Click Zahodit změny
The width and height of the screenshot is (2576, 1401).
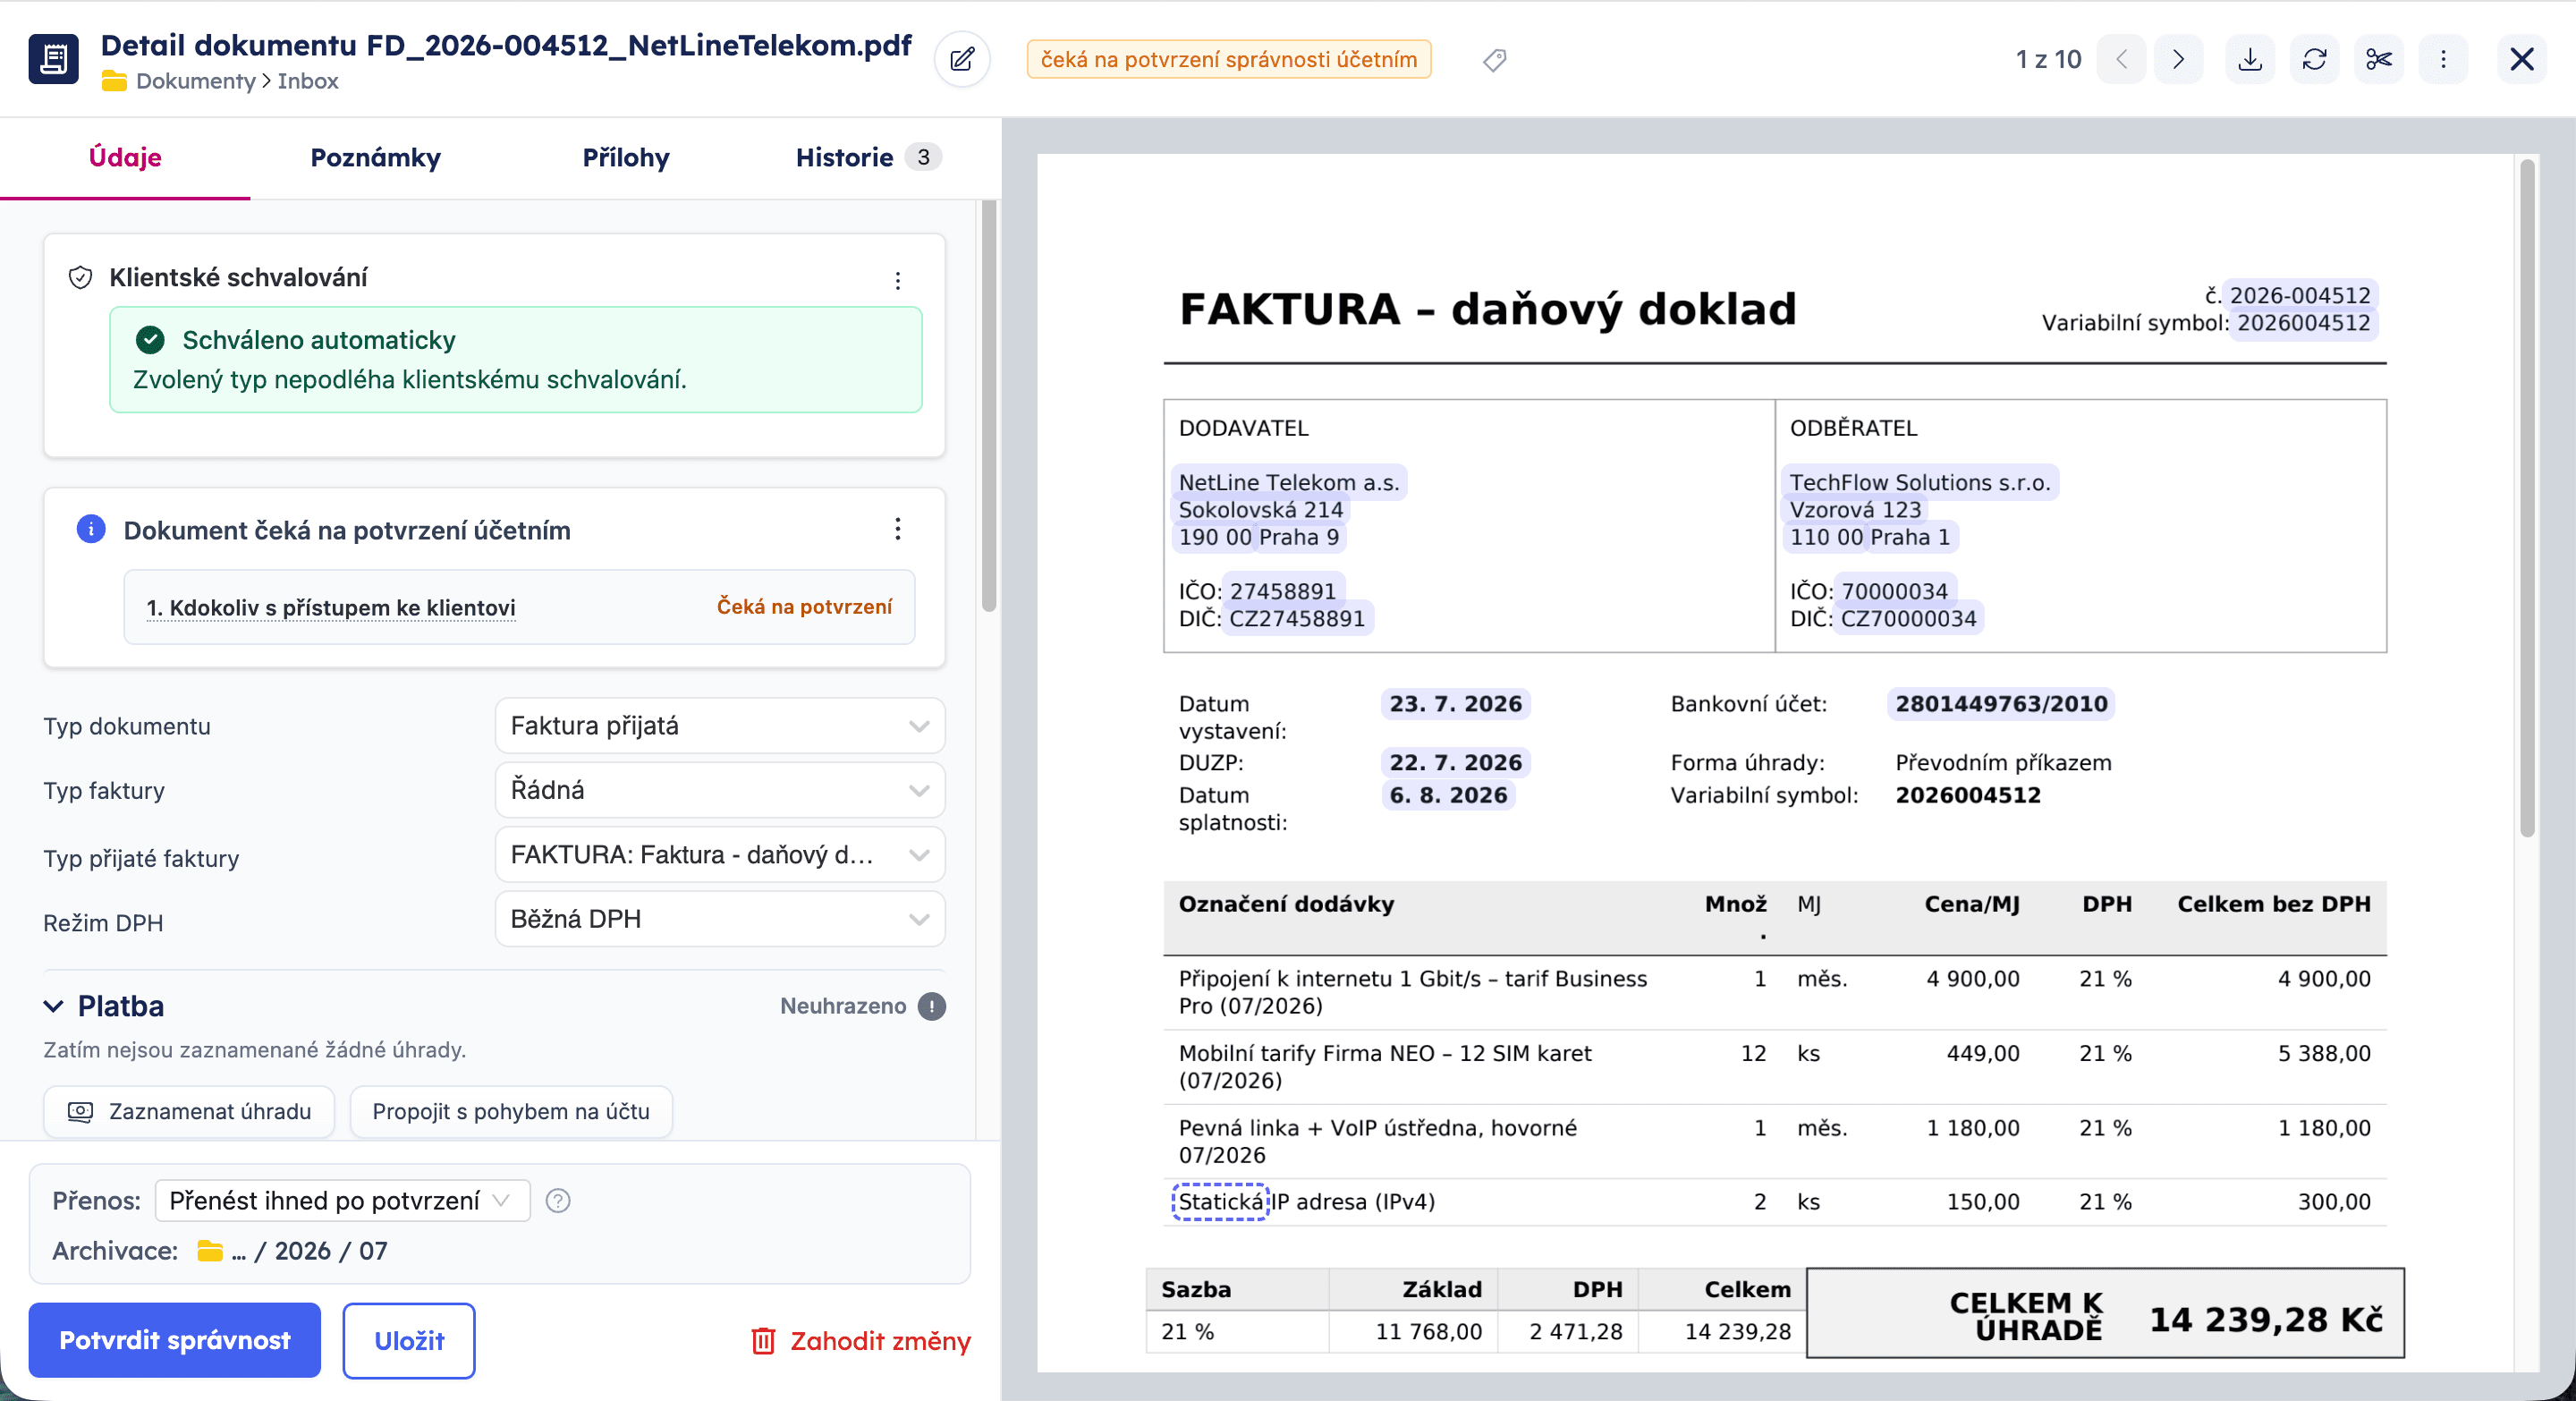(860, 1341)
